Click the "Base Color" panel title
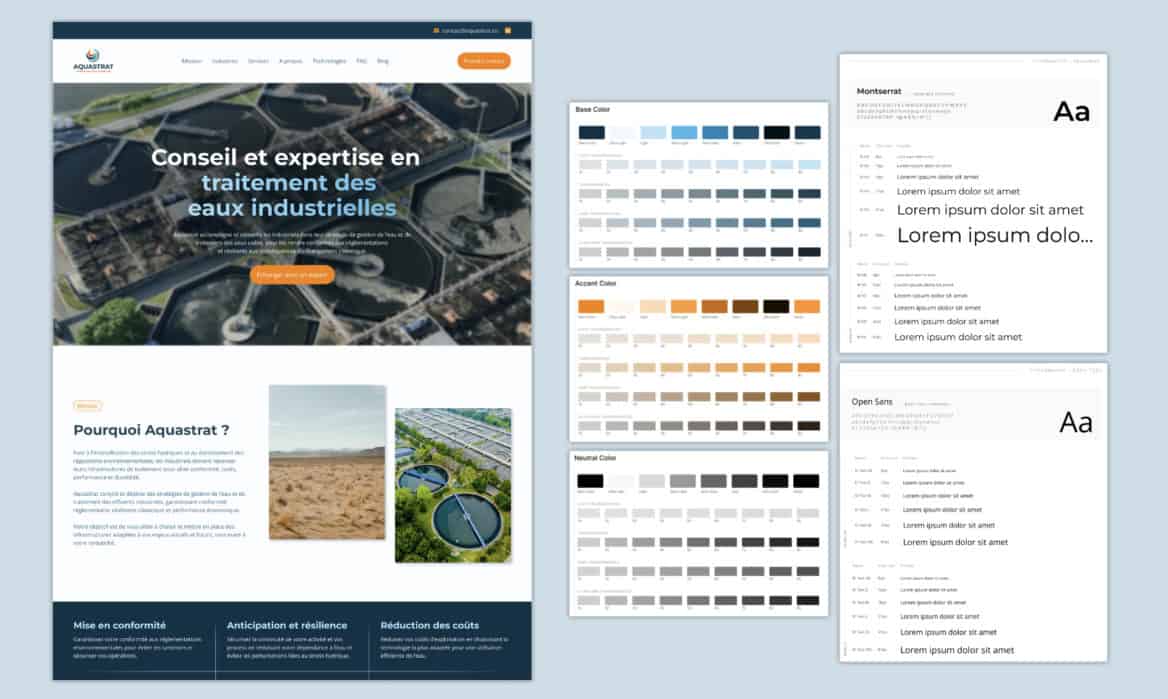 (592, 110)
